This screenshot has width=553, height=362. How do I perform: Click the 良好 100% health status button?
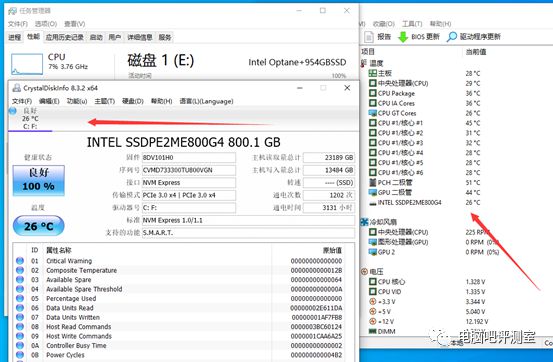pos(38,180)
